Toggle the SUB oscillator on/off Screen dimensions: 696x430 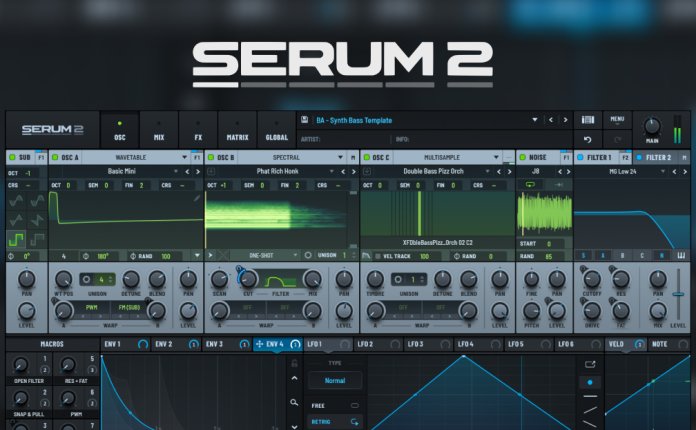[x=12, y=157]
